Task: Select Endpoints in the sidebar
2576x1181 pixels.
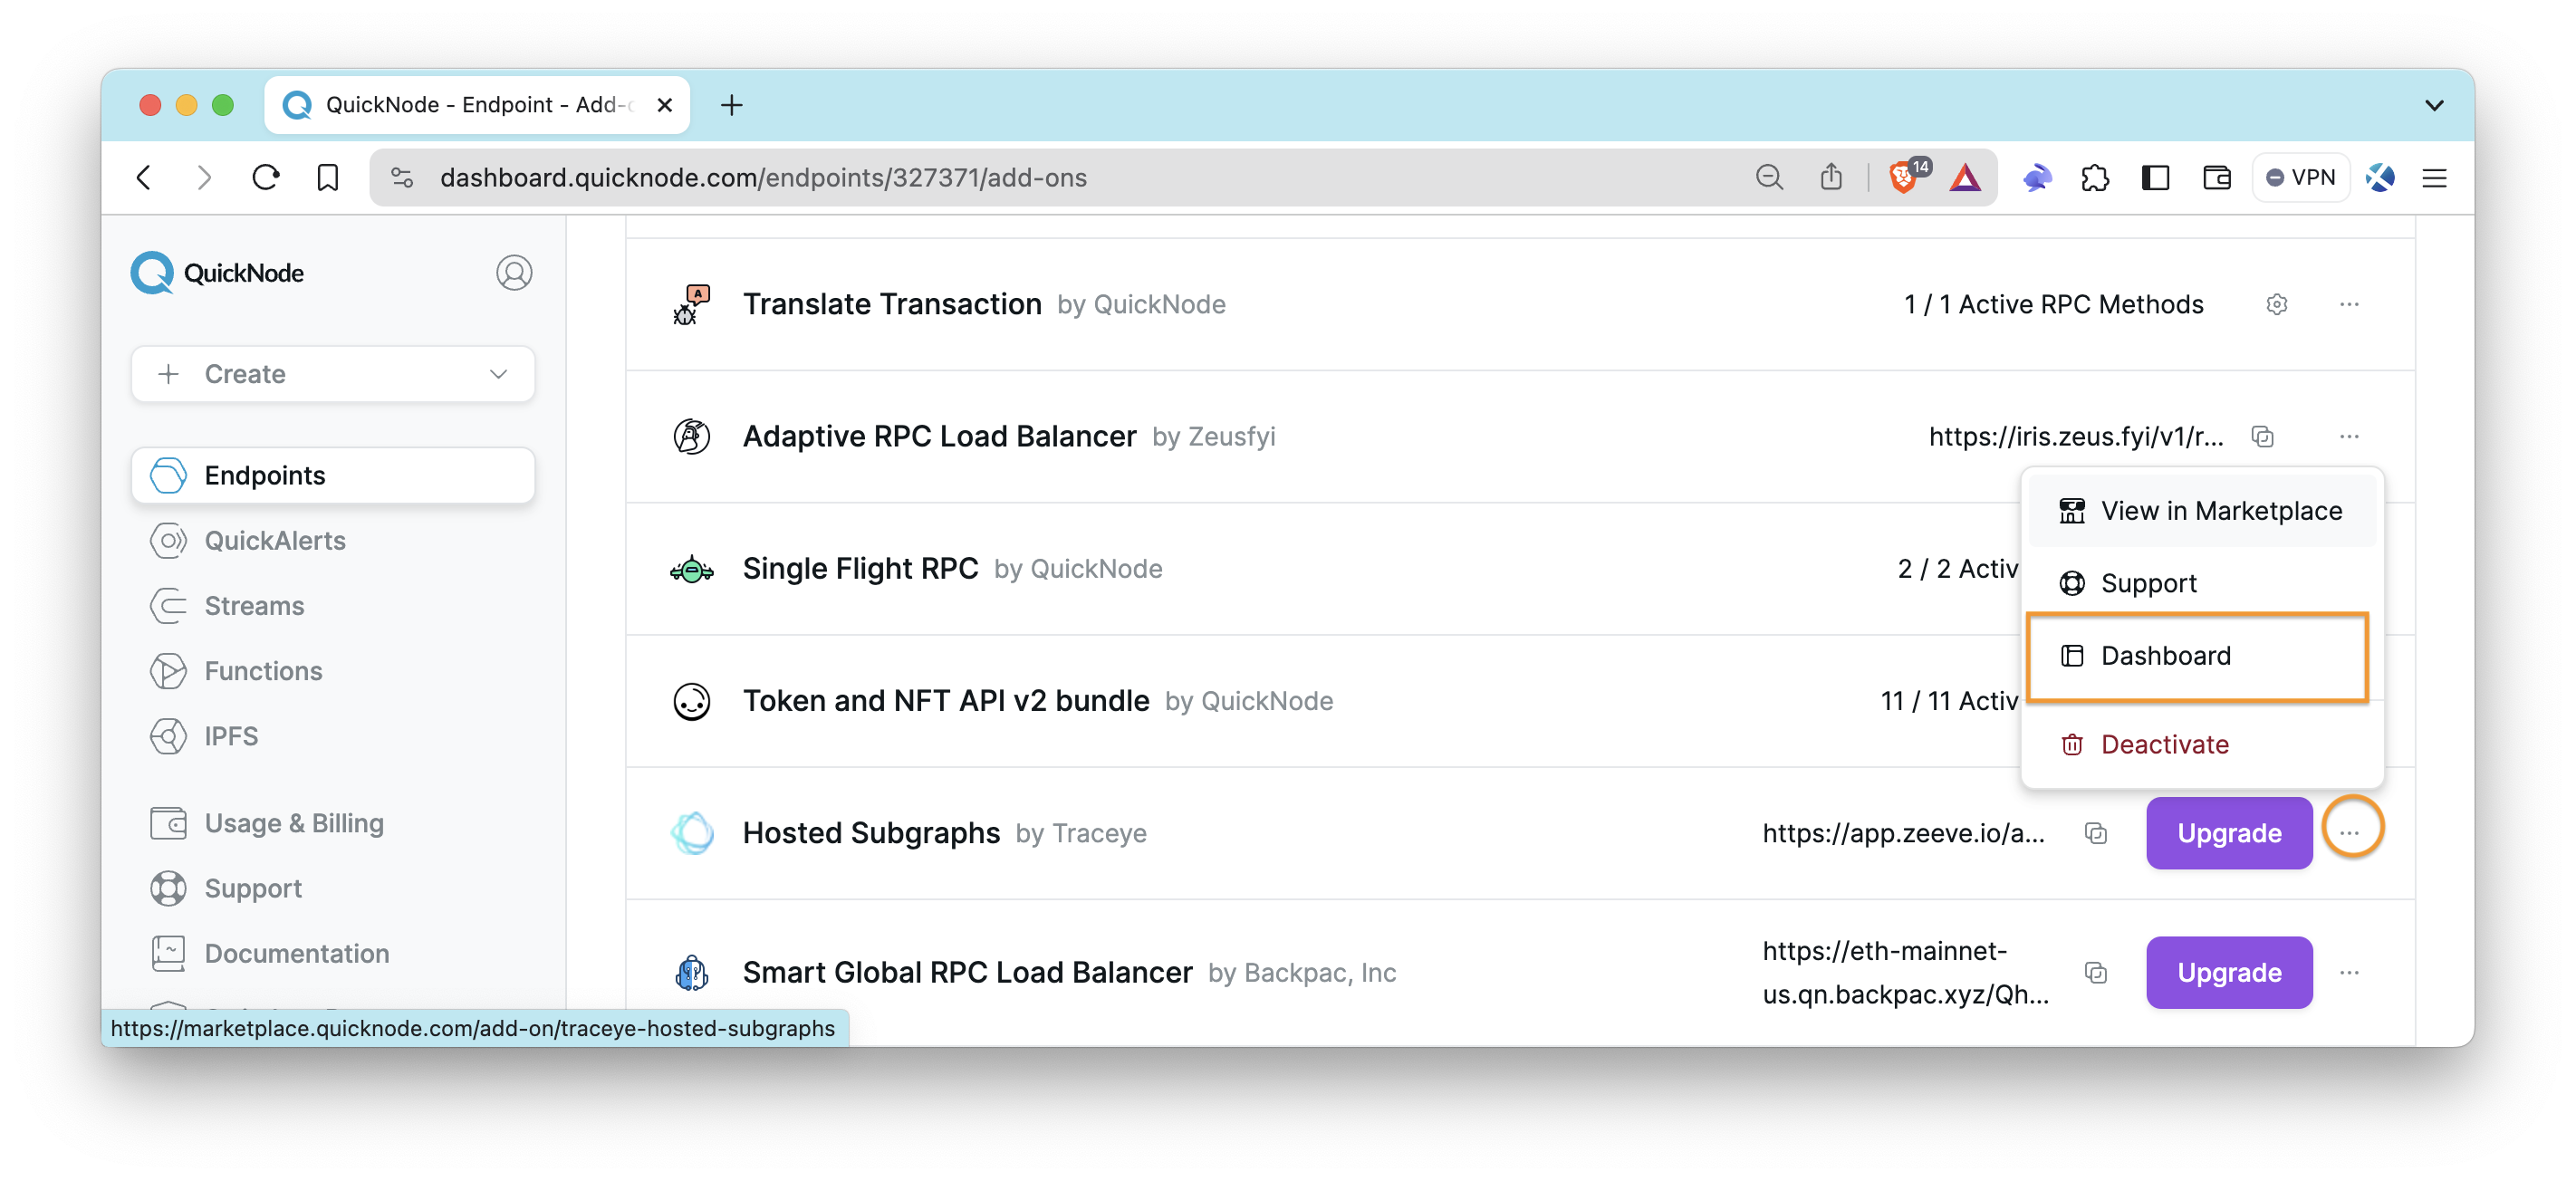Action: 333,475
